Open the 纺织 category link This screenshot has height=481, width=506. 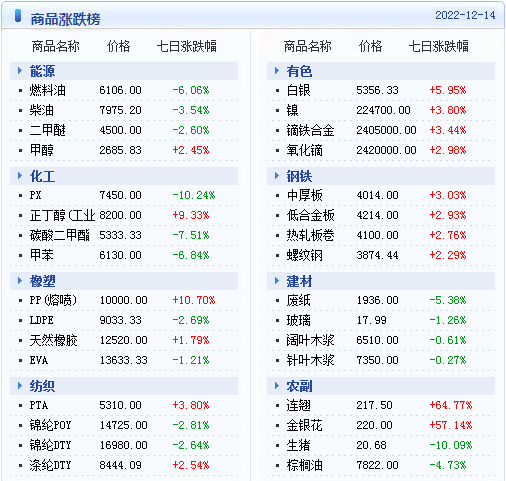pos(42,386)
